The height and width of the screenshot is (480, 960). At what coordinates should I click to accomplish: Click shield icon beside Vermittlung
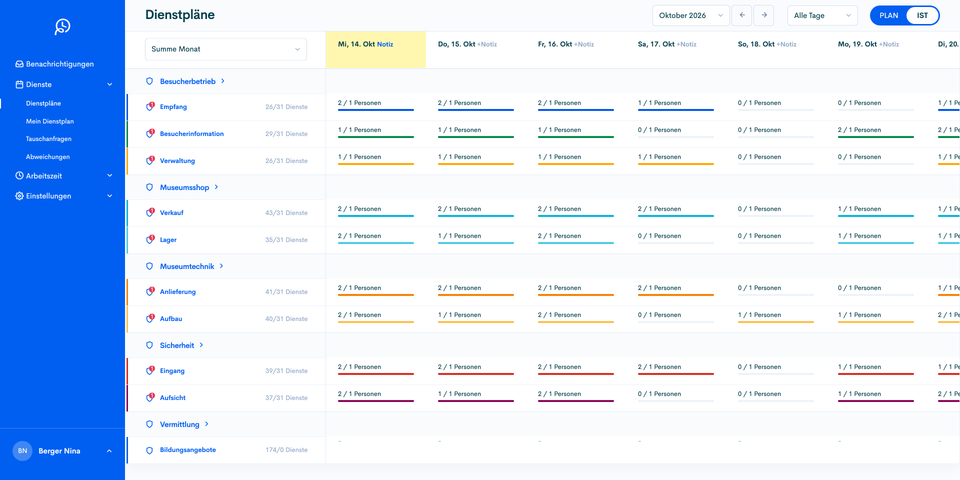149,424
